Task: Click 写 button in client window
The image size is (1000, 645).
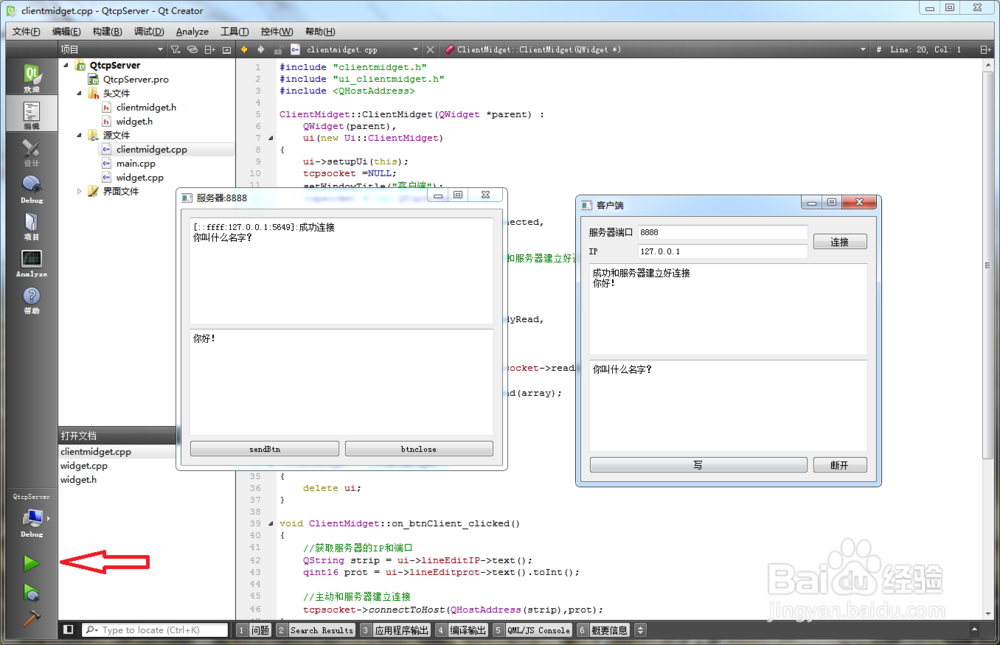Action: [698, 465]
